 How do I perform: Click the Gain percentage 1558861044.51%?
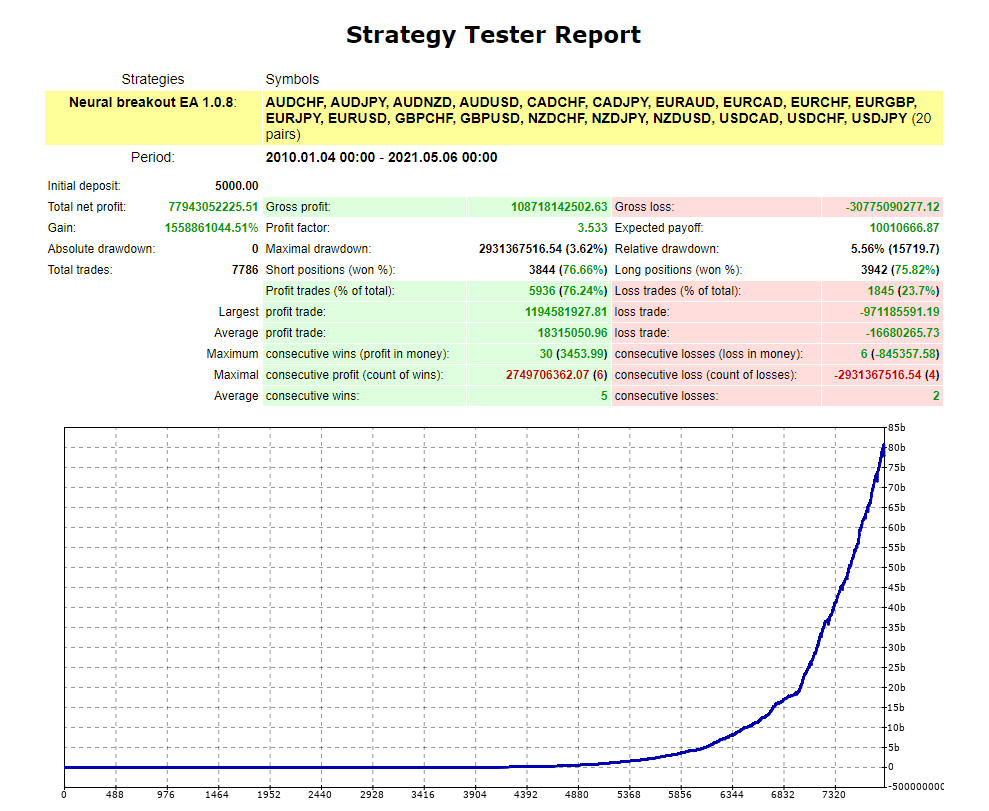coord(211,228)
